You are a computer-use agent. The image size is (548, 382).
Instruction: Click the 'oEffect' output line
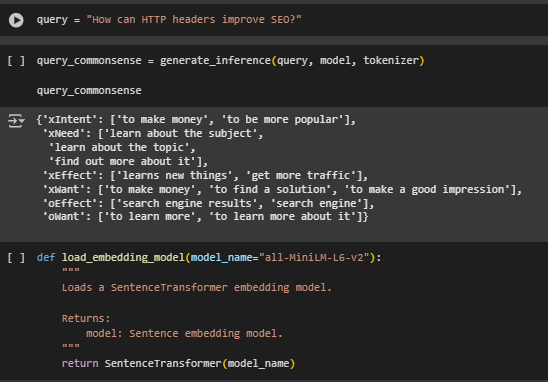pyautogui.click(x=208, y=203)
